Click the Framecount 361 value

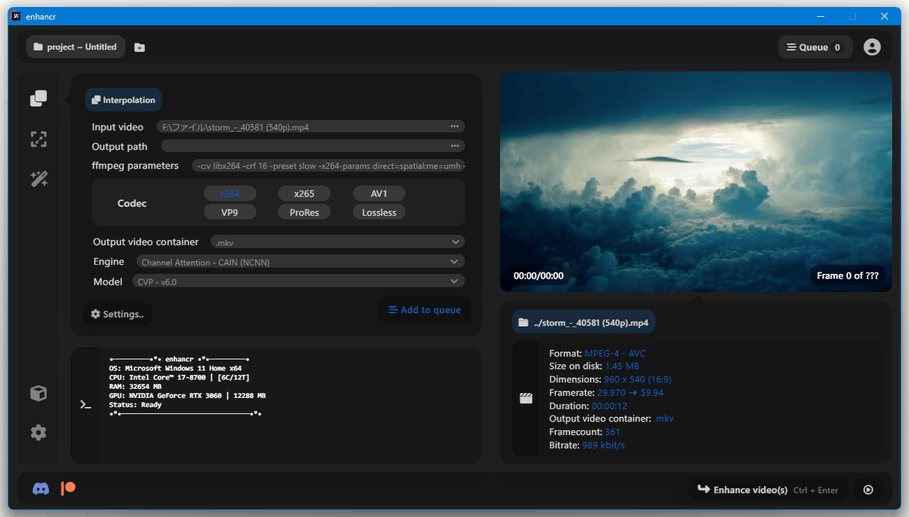pyautogui.click(x=612, y=432)
